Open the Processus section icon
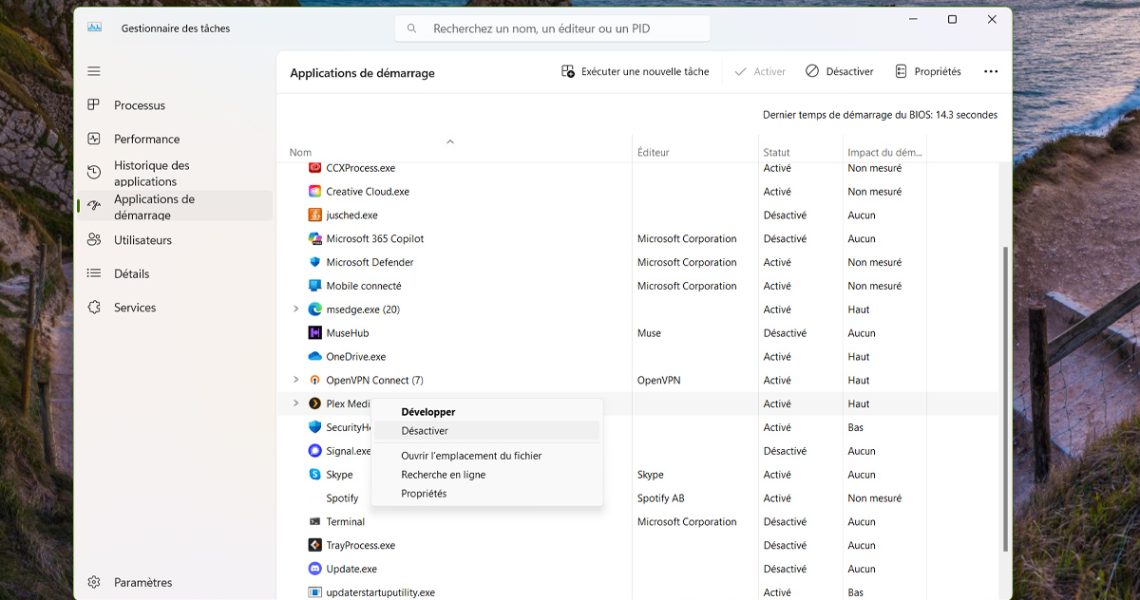The image size is (1140, 600). (94, 105)
